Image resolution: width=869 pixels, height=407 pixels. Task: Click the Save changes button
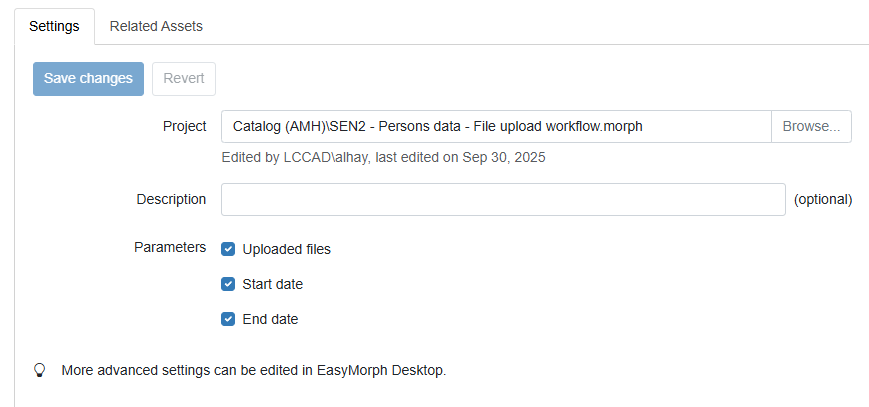pyautogui.click(x=88, y=79)
